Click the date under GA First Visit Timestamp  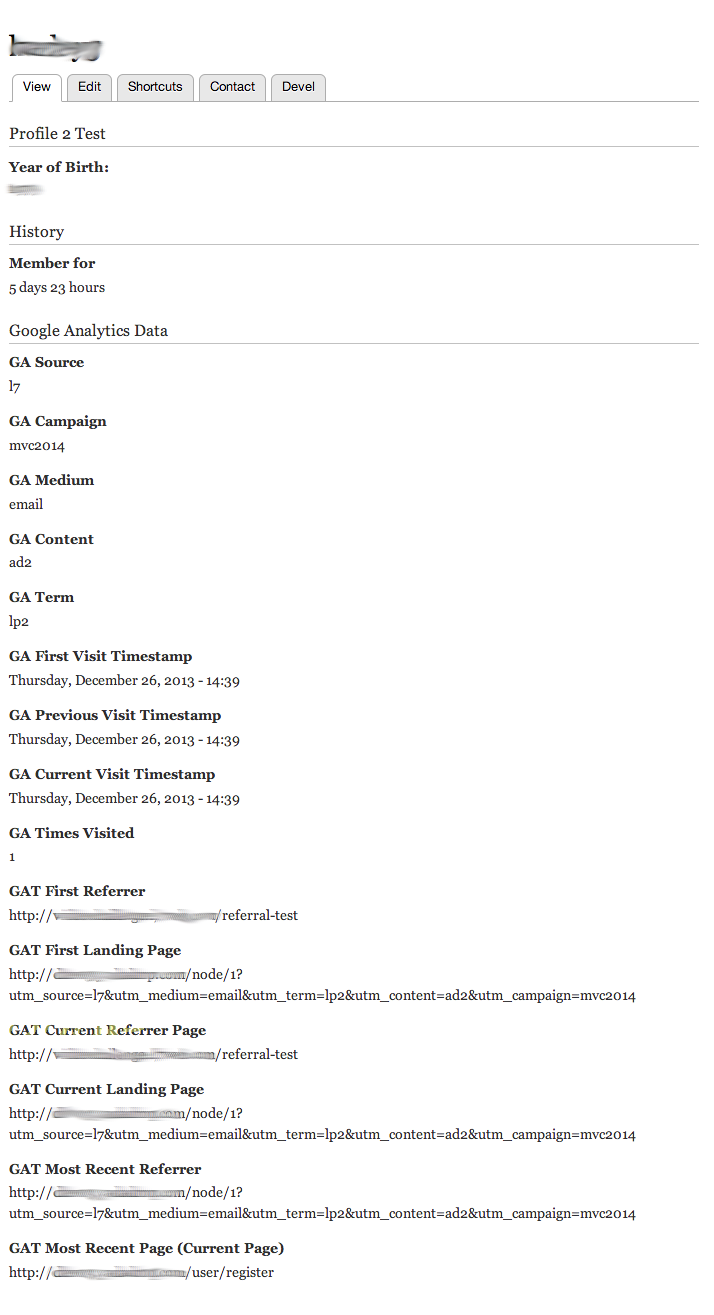124,681
